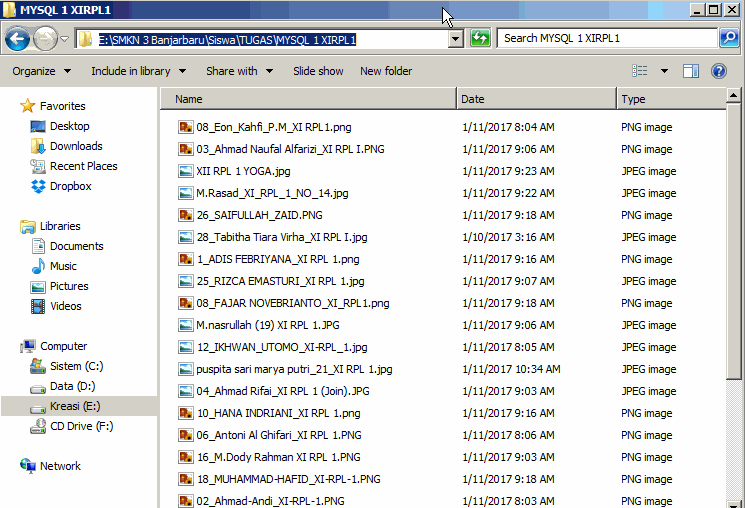Click the folder icon in the address bar

(x=86, y=39)
